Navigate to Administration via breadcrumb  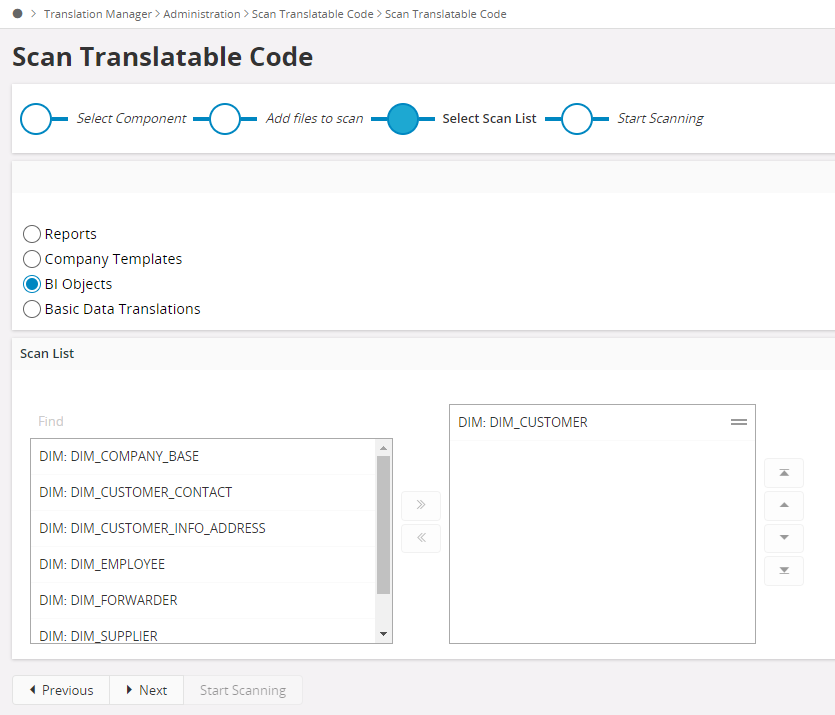(201, 14)
